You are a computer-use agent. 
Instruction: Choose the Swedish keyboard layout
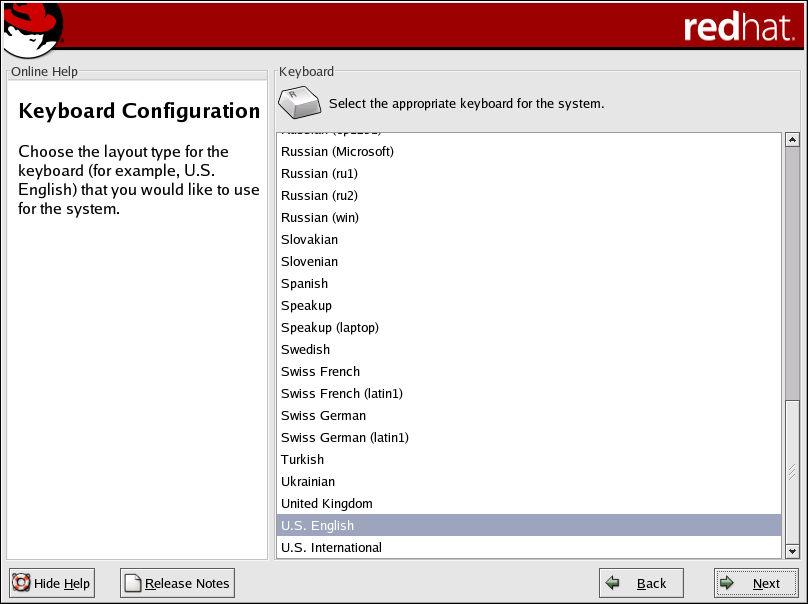pos(305,349)
